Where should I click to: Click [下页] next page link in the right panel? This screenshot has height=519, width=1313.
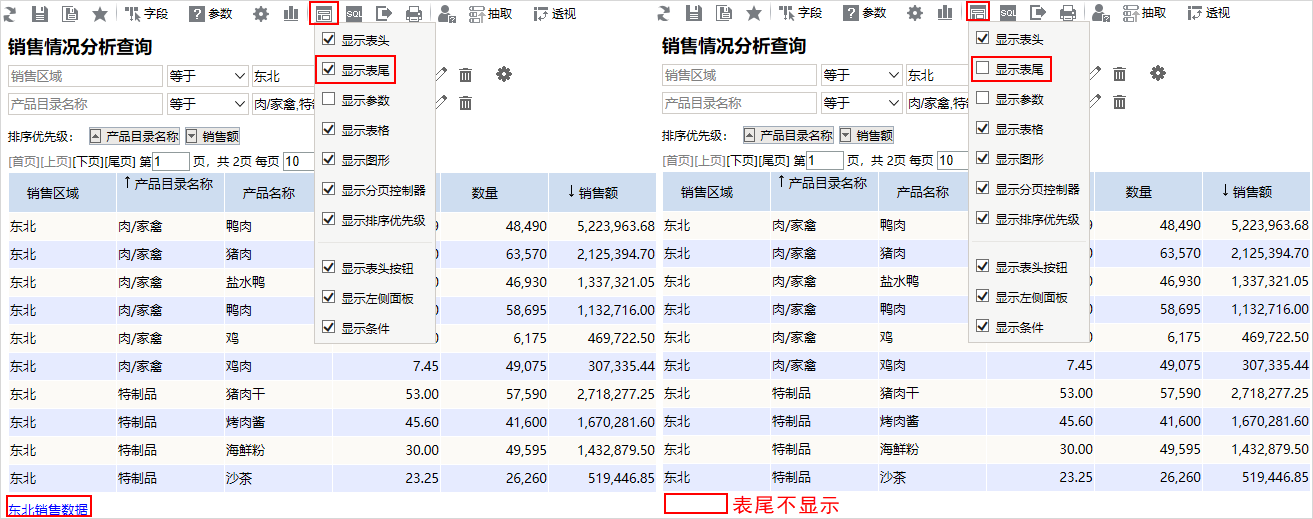tap(742, 161)
